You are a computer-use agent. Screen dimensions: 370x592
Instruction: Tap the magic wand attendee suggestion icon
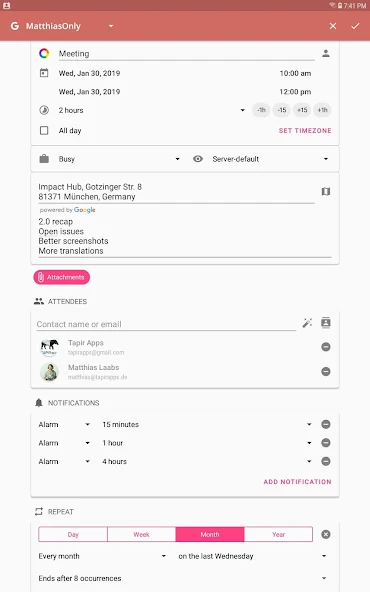[x=307, y=323]
